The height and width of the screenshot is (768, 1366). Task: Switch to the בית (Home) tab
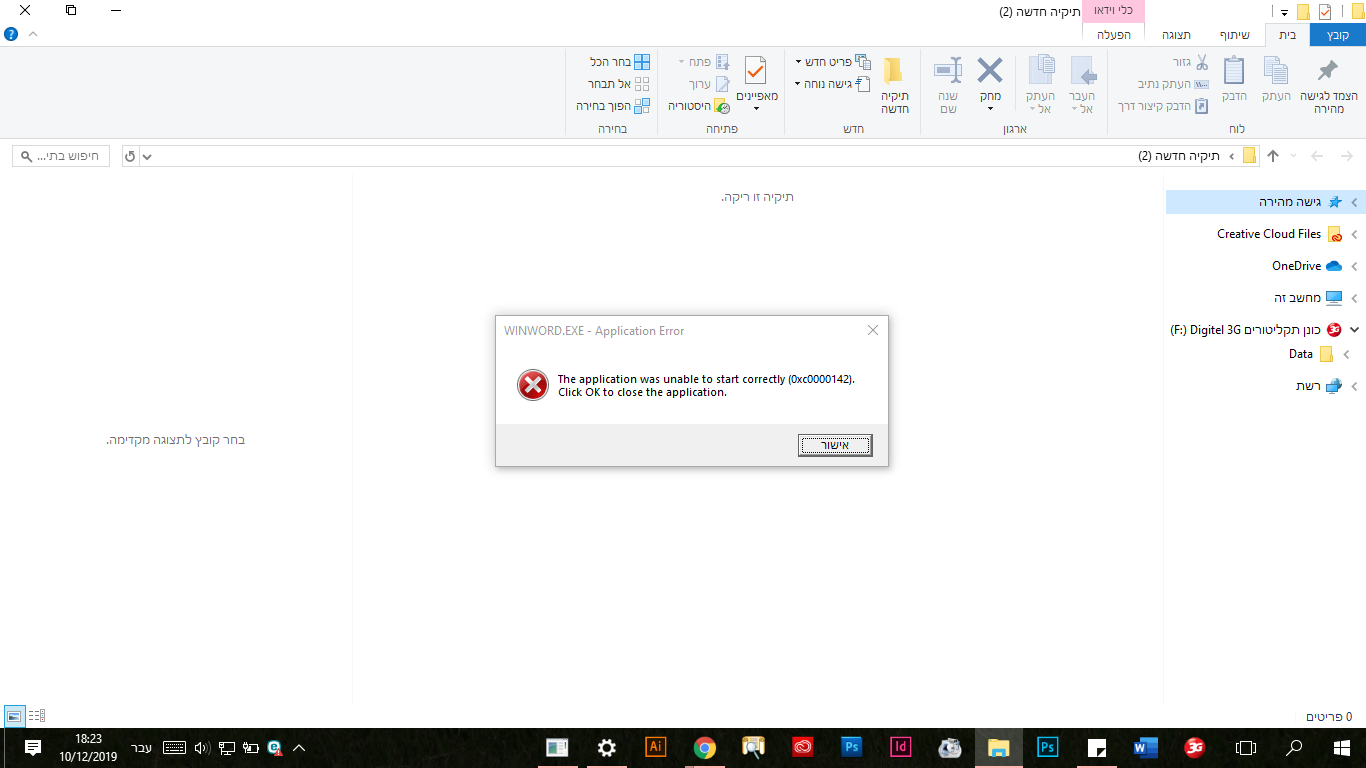pyautogui.click(x=1288, y=35)
